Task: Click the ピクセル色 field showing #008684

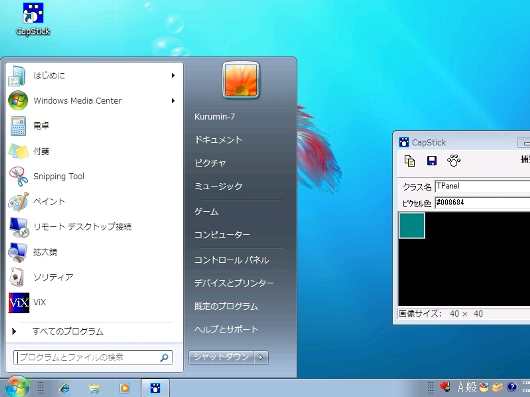Action: pos(482,203)
